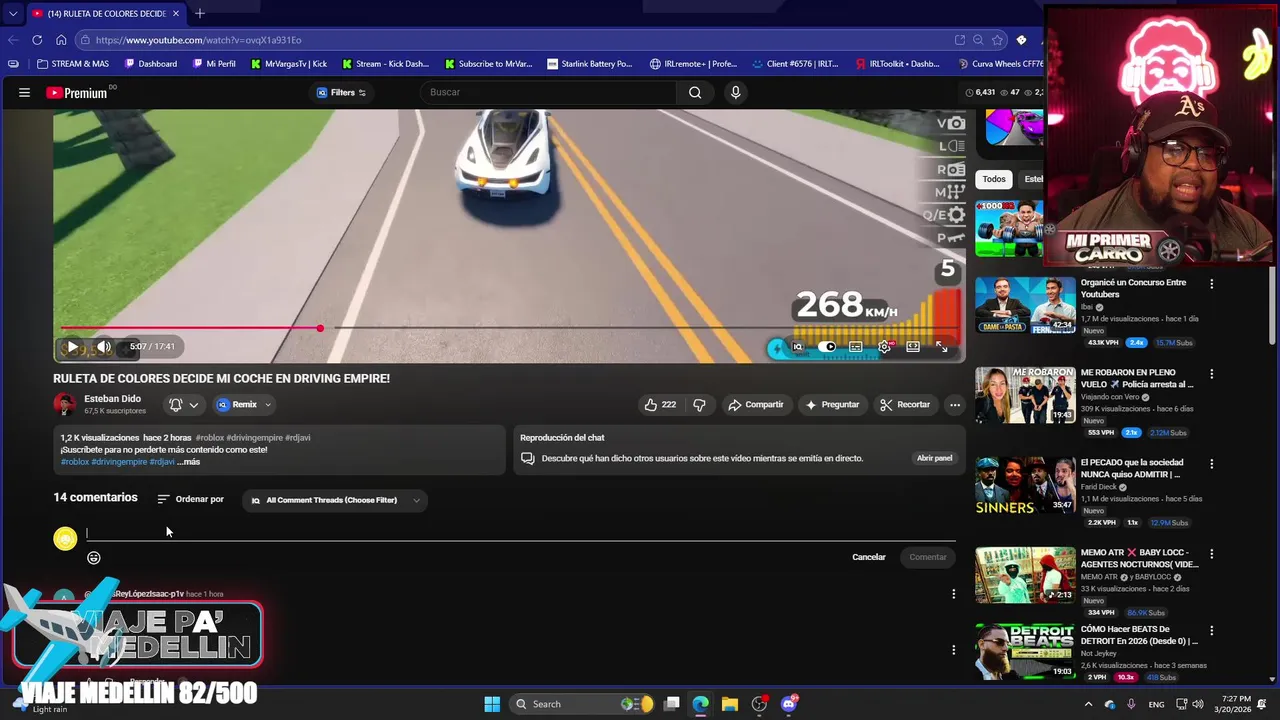Open Esteban Dido channel avatar
Viewport: 1280px width, 720px height.
[x=65, y=405]
